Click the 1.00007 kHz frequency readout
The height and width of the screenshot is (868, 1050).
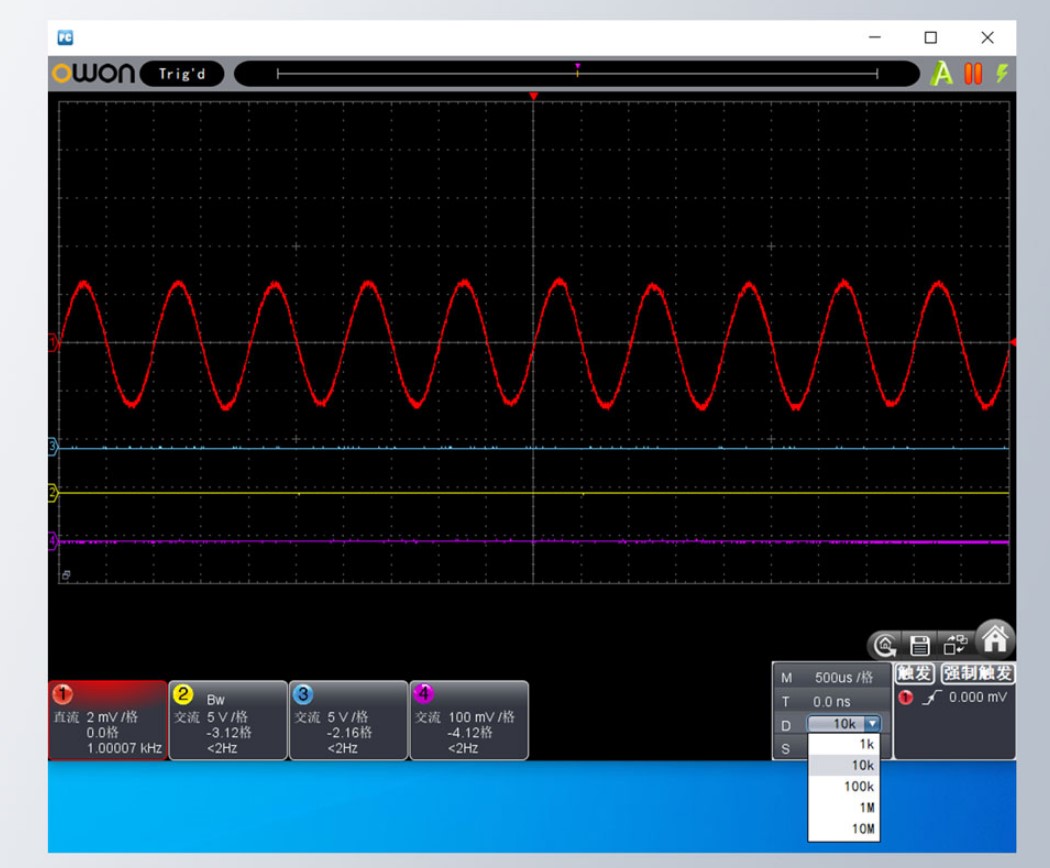[x=124, y=748]
